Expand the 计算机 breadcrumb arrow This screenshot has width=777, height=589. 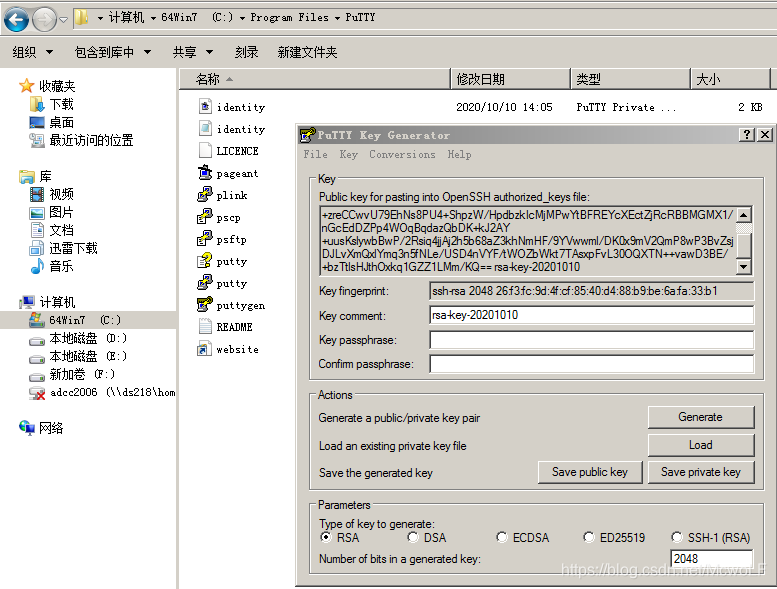(x=153, y=18)
